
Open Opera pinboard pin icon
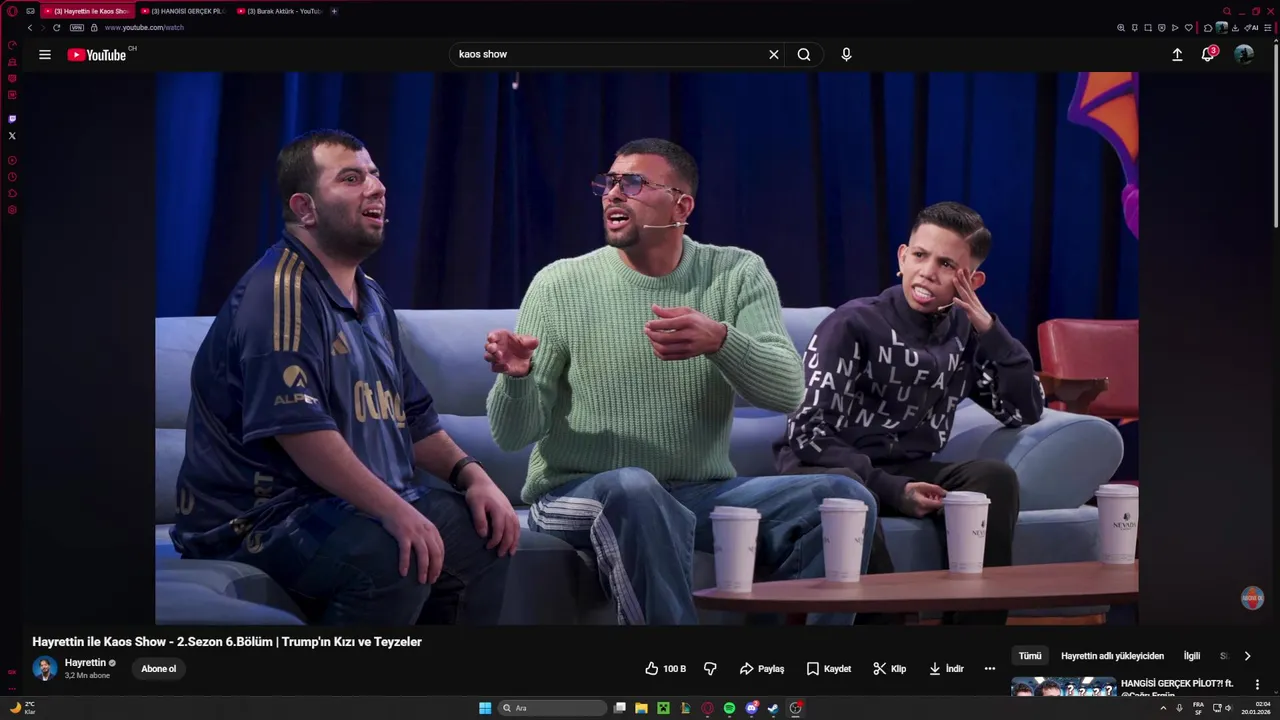click(1135, 28)
